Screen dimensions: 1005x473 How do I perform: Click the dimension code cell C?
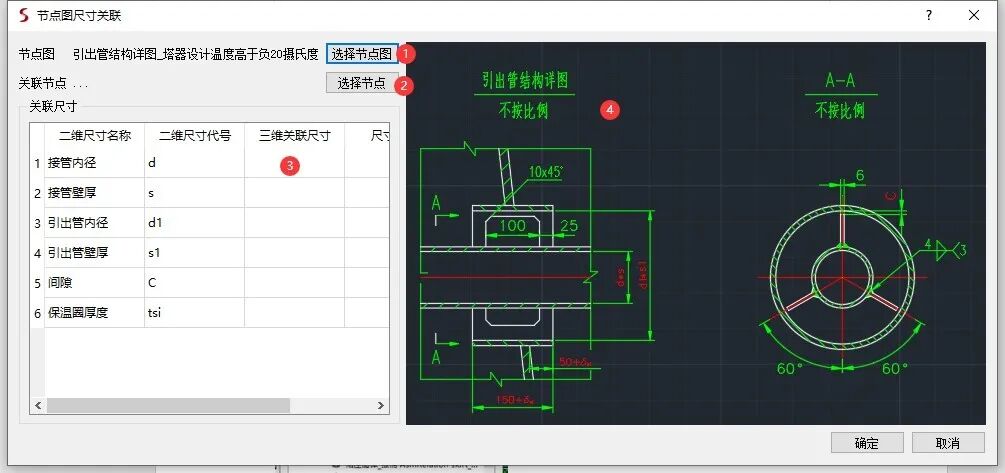[194, 283]
